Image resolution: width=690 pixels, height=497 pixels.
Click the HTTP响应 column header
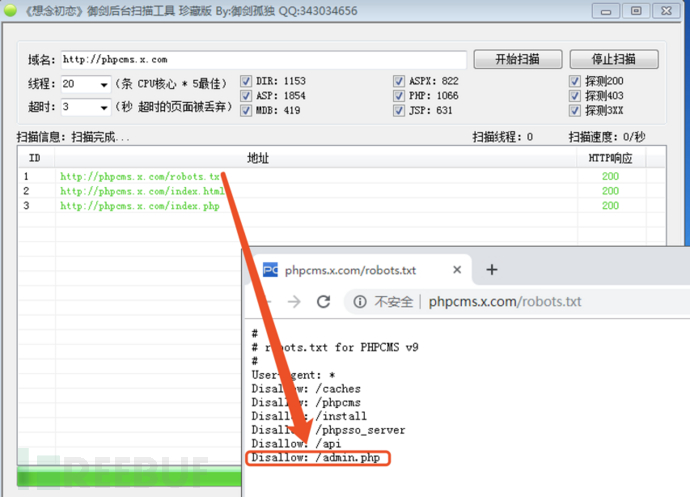(611, 158)
